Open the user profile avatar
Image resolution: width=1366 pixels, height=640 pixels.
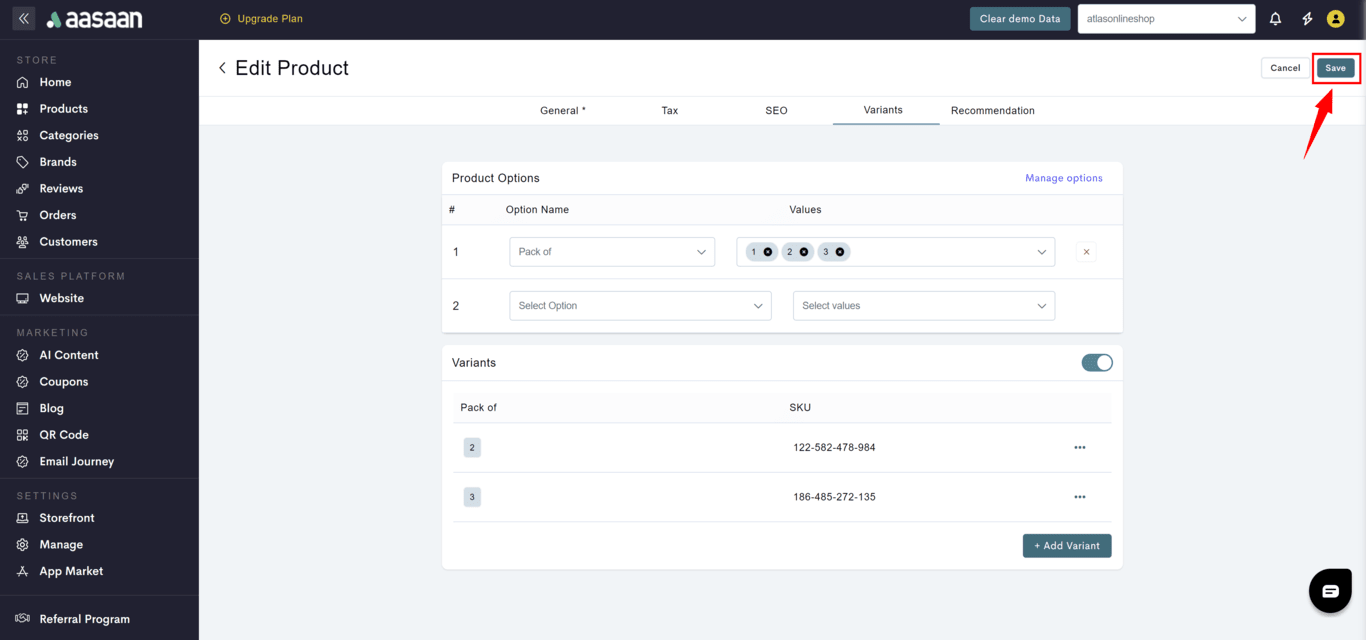coord(1335,19)
